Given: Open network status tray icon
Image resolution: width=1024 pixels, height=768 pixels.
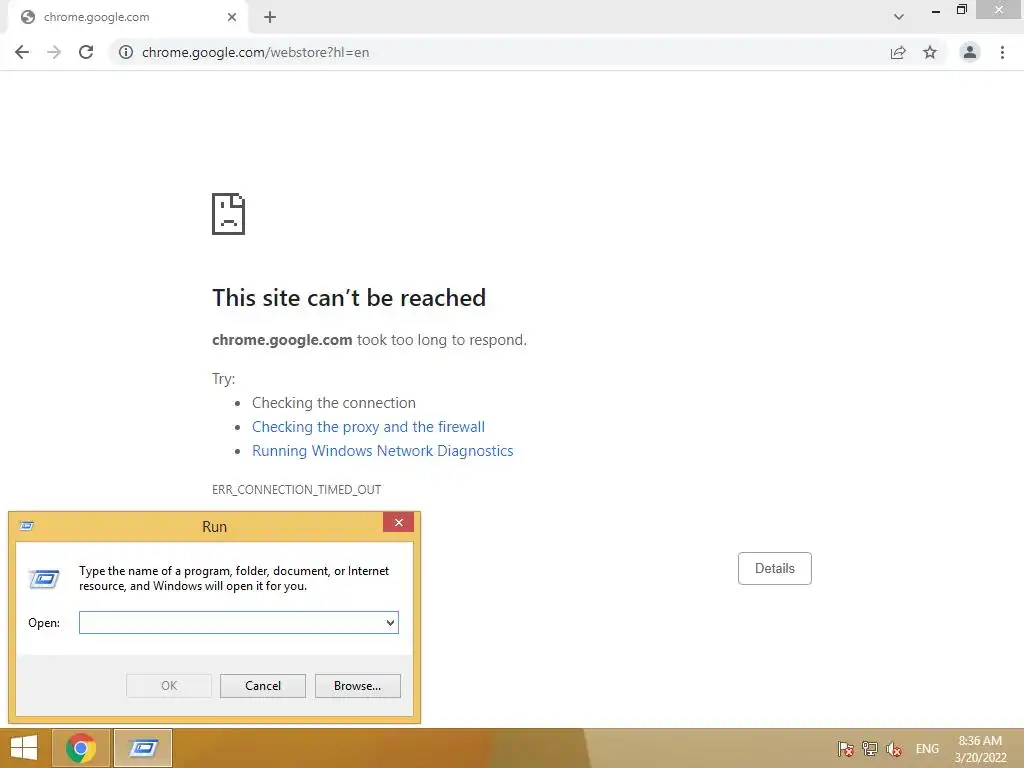Looking at the screenshot, I should (870, 749).
